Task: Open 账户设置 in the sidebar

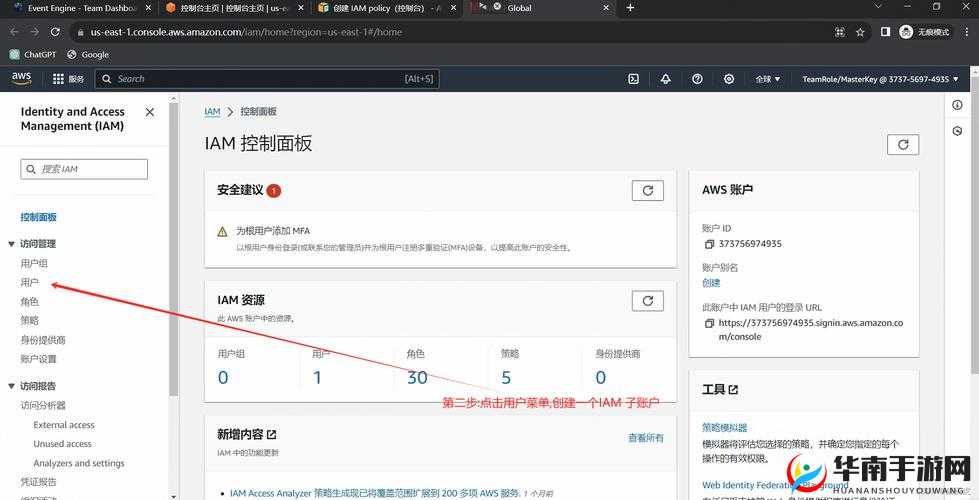Action: tap(39, 359)
